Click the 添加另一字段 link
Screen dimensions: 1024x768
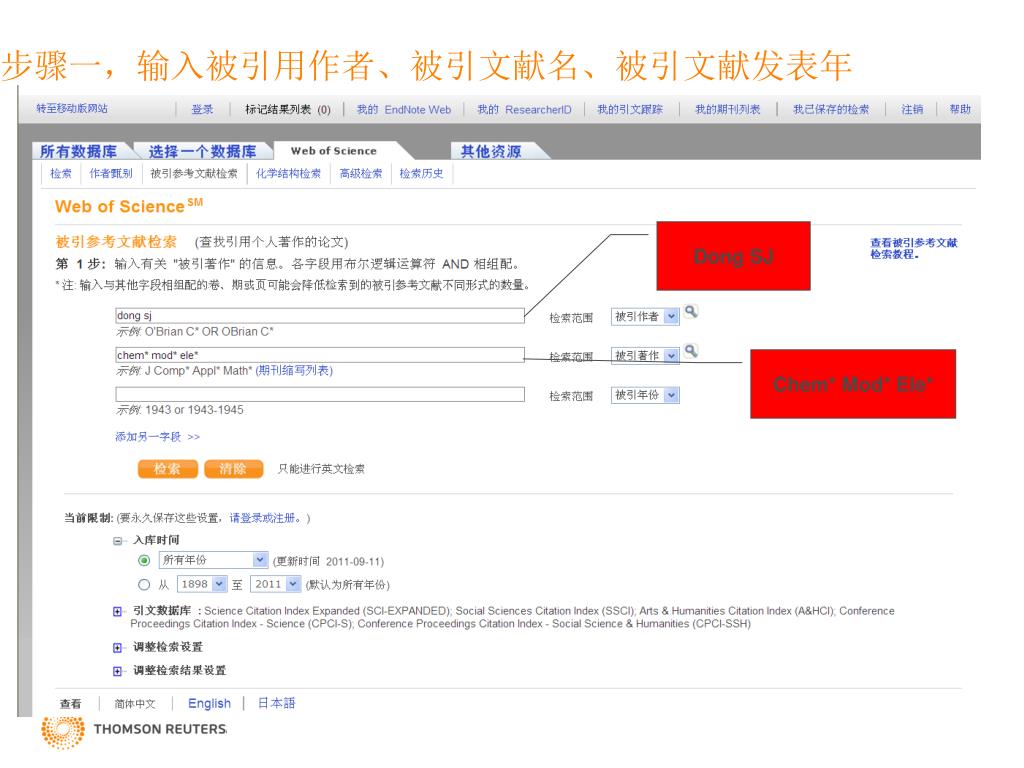[x=157, y=437]
